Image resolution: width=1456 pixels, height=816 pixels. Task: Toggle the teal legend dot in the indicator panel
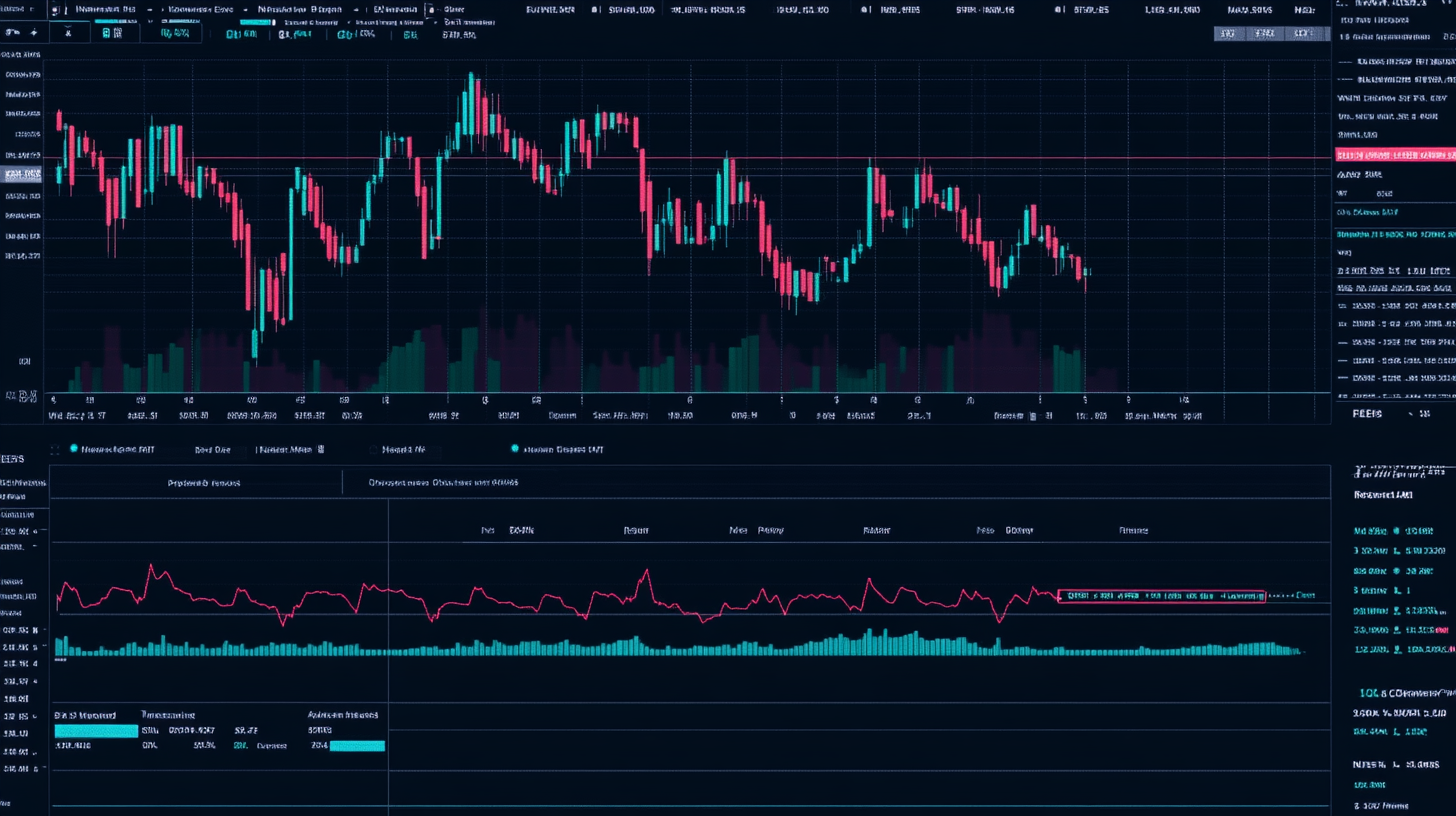point(74,449)
